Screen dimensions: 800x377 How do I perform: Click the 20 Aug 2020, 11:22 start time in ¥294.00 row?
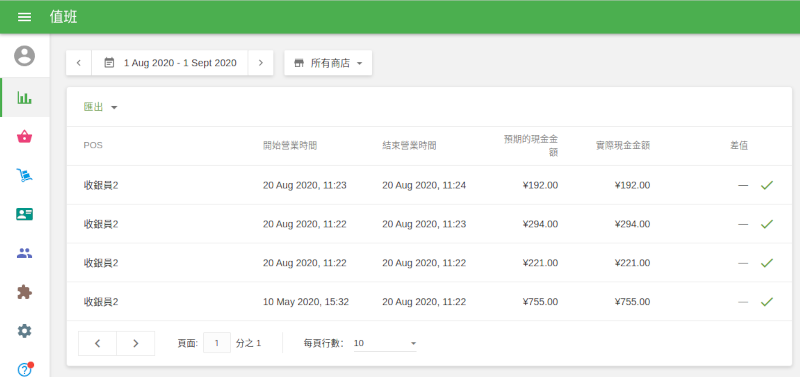coord(305,224)
